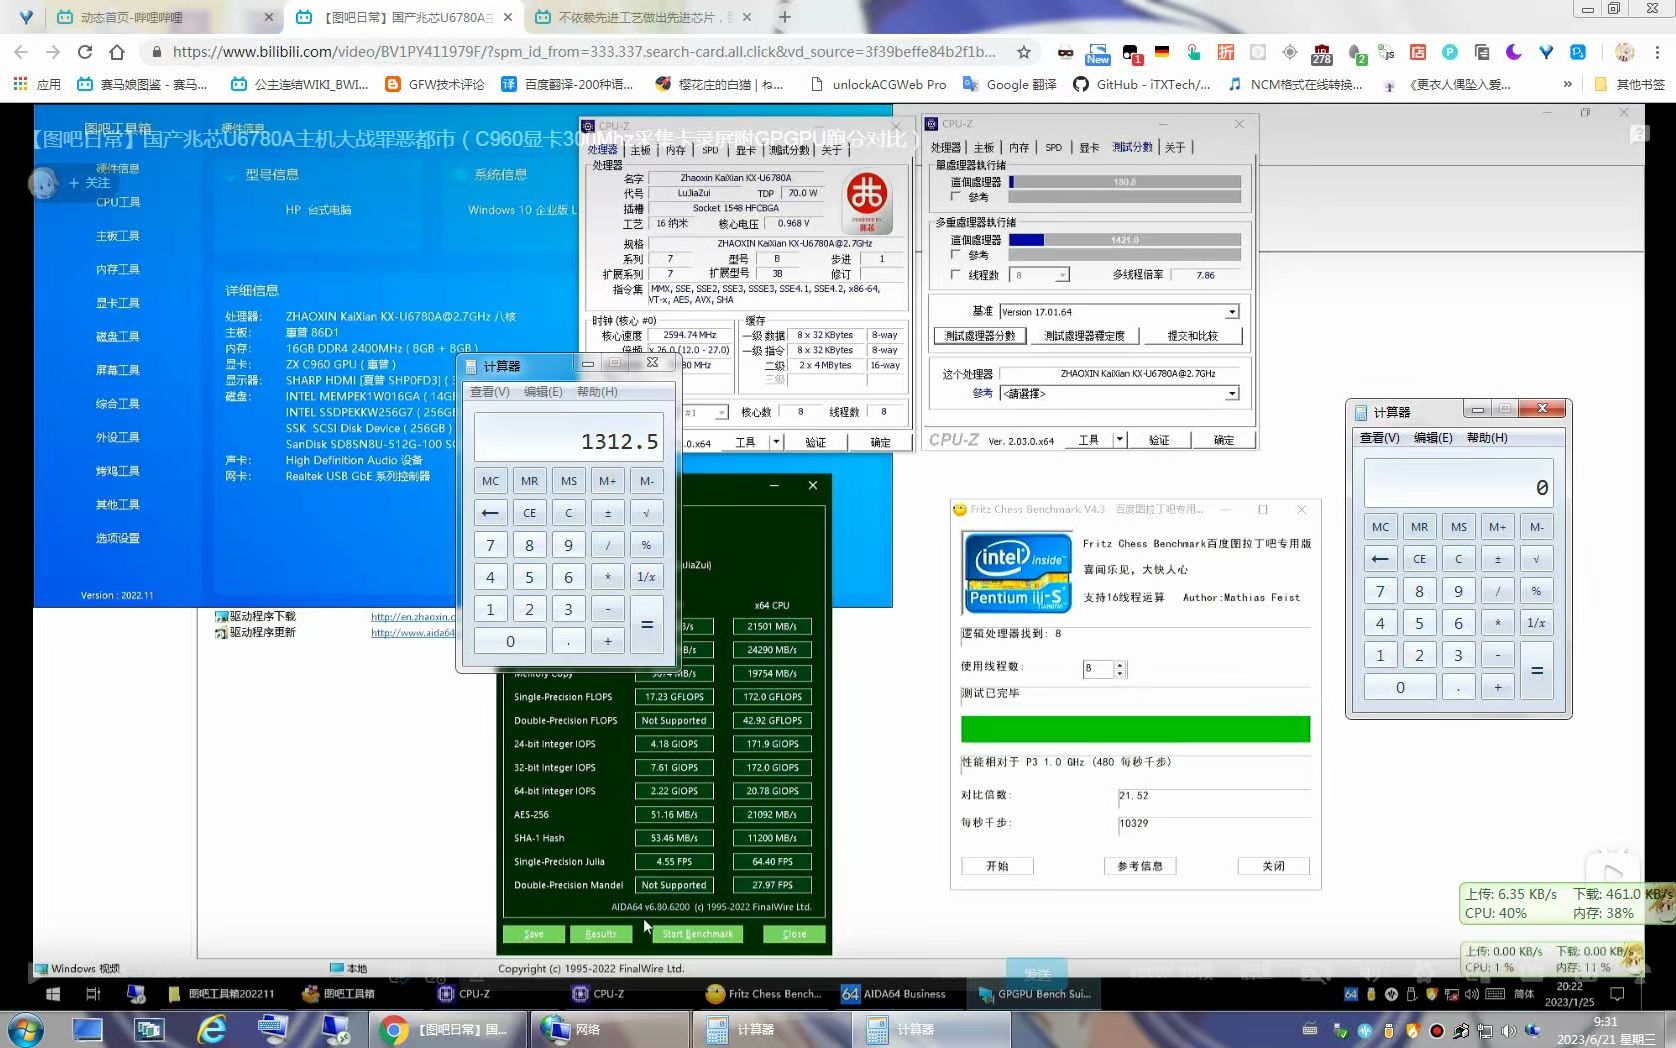Expand the 基准 Version 17.01.64 dropdown

[1232, 312]
